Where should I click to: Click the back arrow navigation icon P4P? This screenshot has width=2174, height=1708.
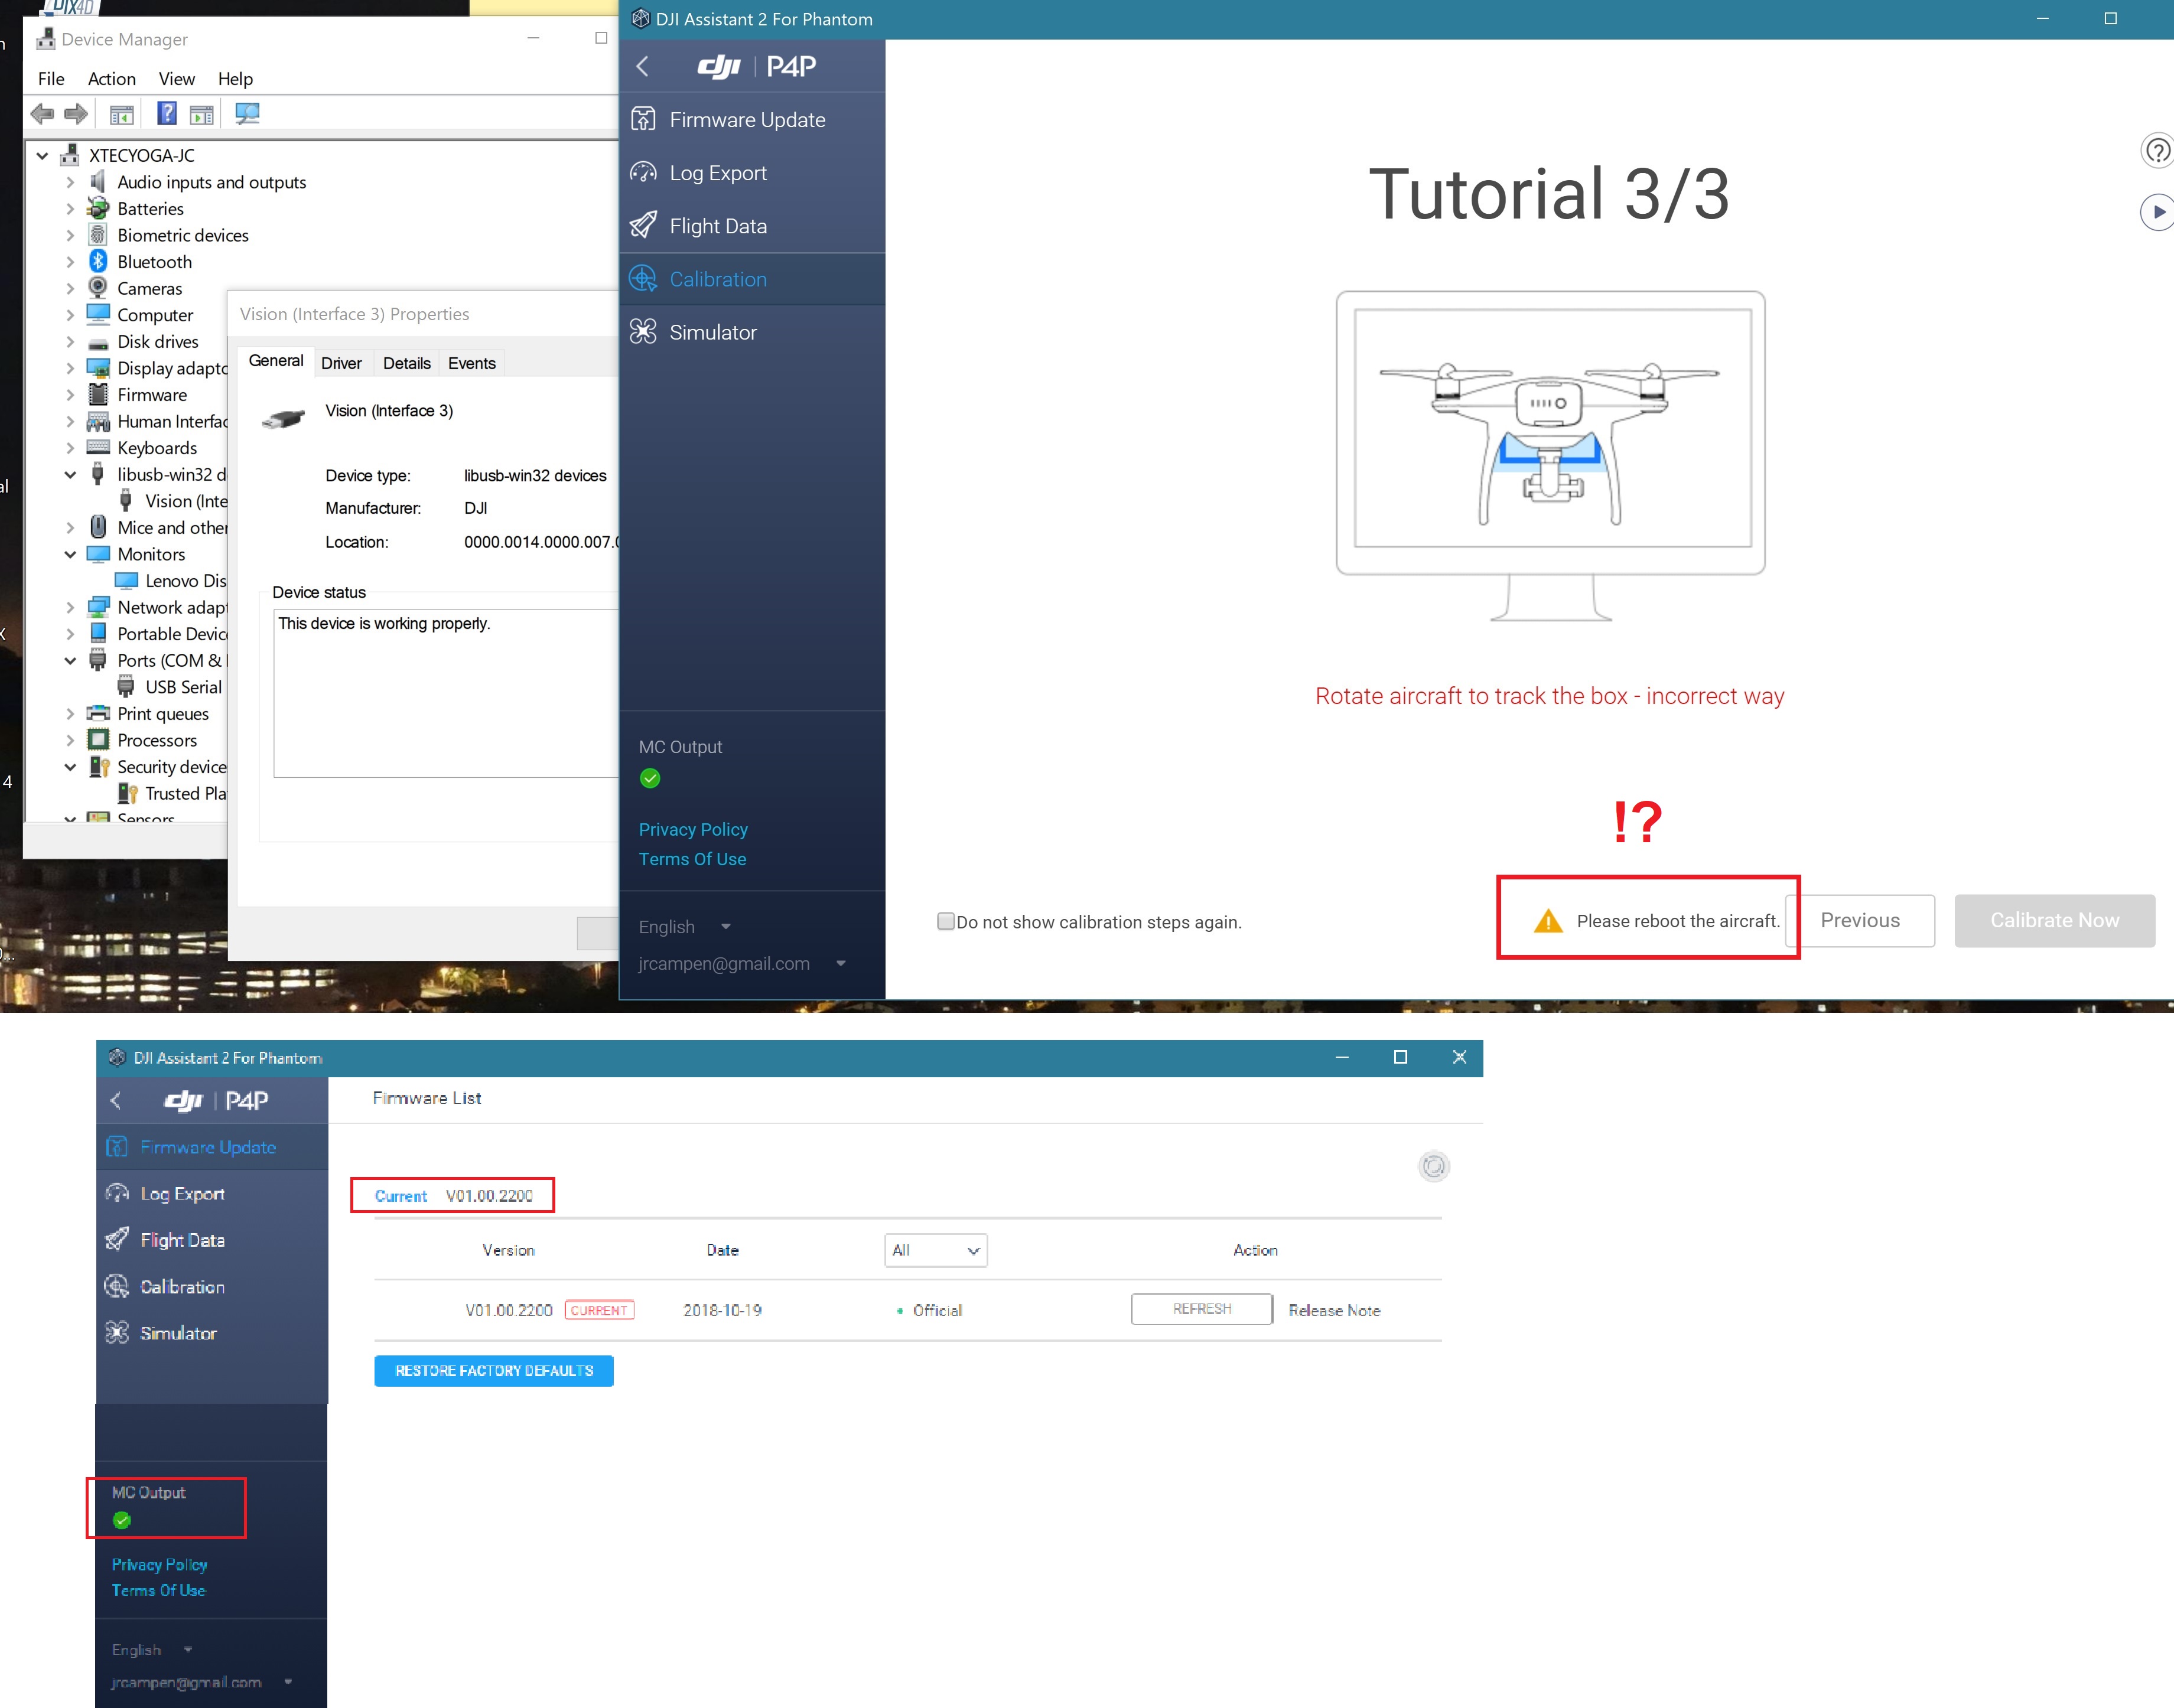pyautogui.click(x=644, y=67)
